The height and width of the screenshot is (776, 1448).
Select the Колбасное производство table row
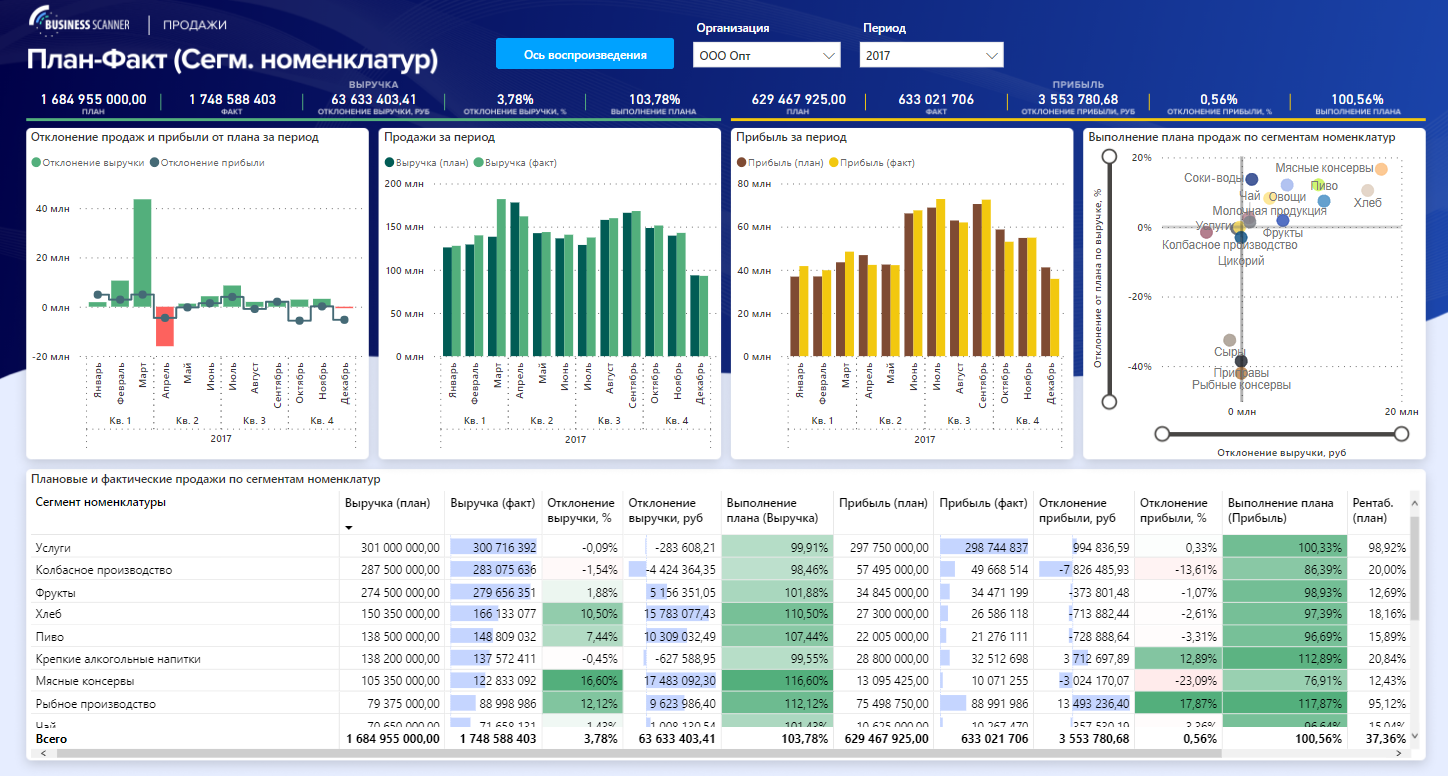(719, 569)
